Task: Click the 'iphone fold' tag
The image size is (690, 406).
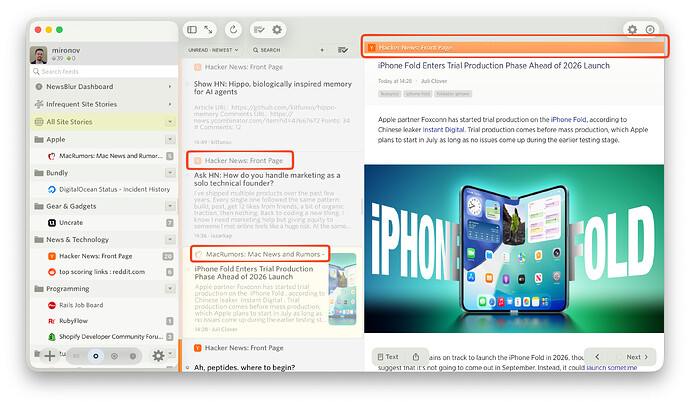Action: (x=418, y=94)
